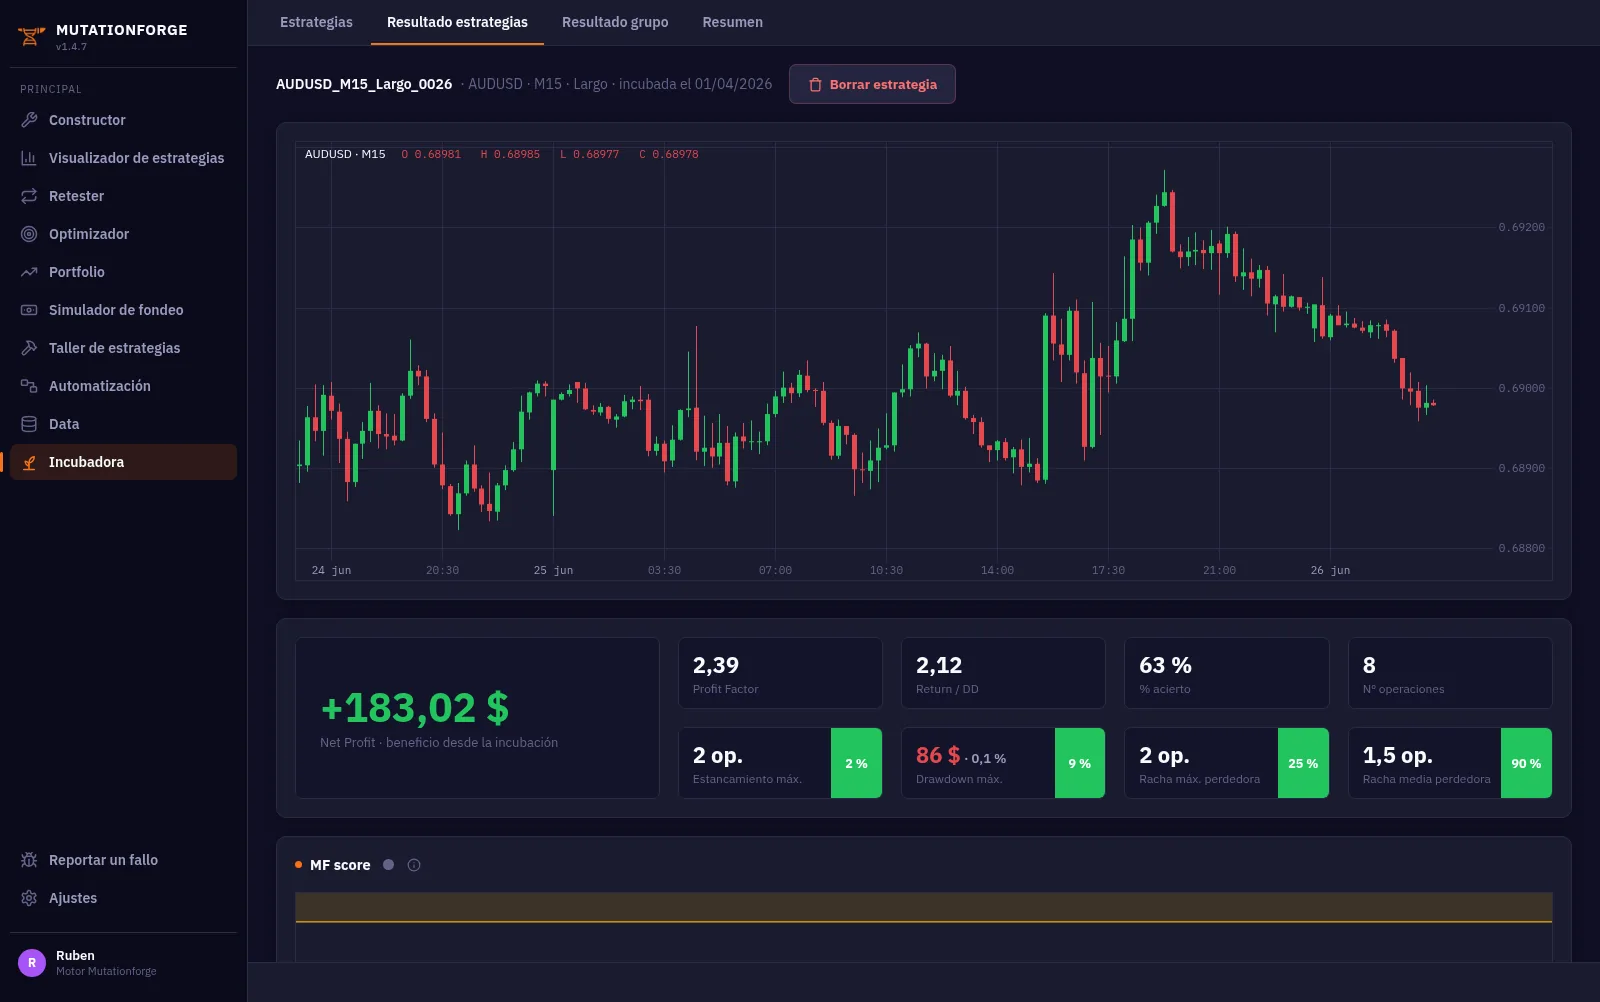Screen dimensions: 1600x1002
Task: Click the 86 $ Drawdown máx. value
Action: click(938, 755)
